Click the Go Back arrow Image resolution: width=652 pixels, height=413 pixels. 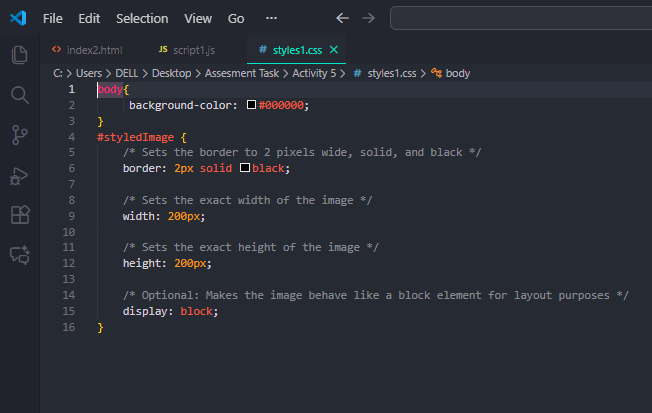pyautogui.click(x=343, y=18)
